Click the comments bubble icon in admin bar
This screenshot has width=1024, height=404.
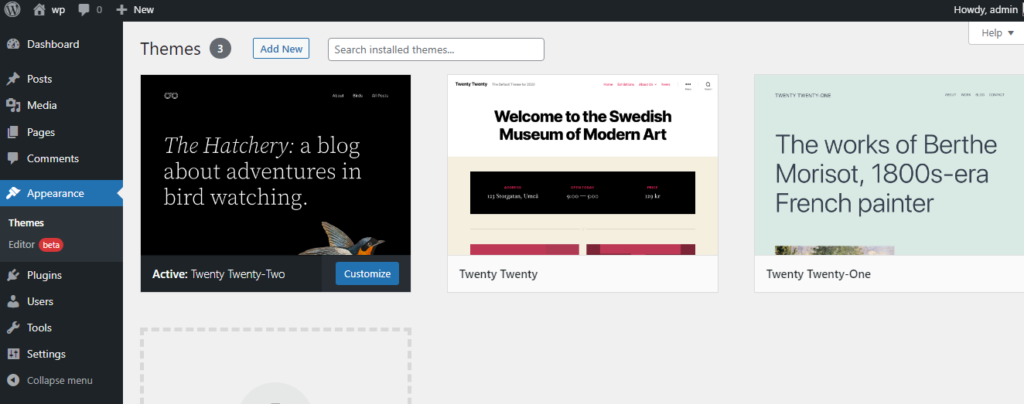(83, 9)
